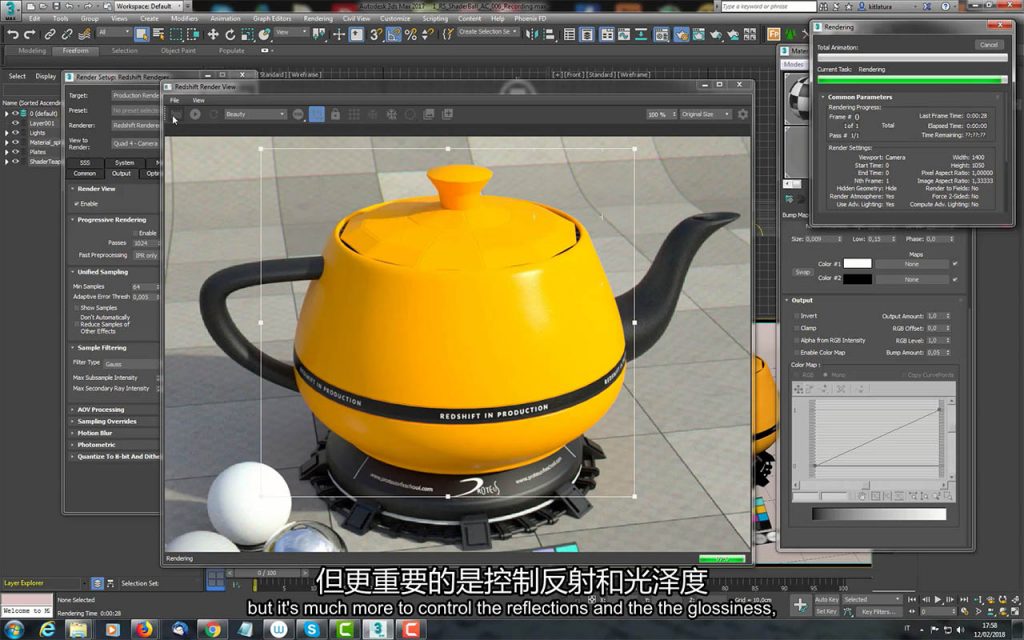This screenshot has height=640, width=1024.
Task: Click the Phoenix FD toolbar icon
Action: (774, 34)
